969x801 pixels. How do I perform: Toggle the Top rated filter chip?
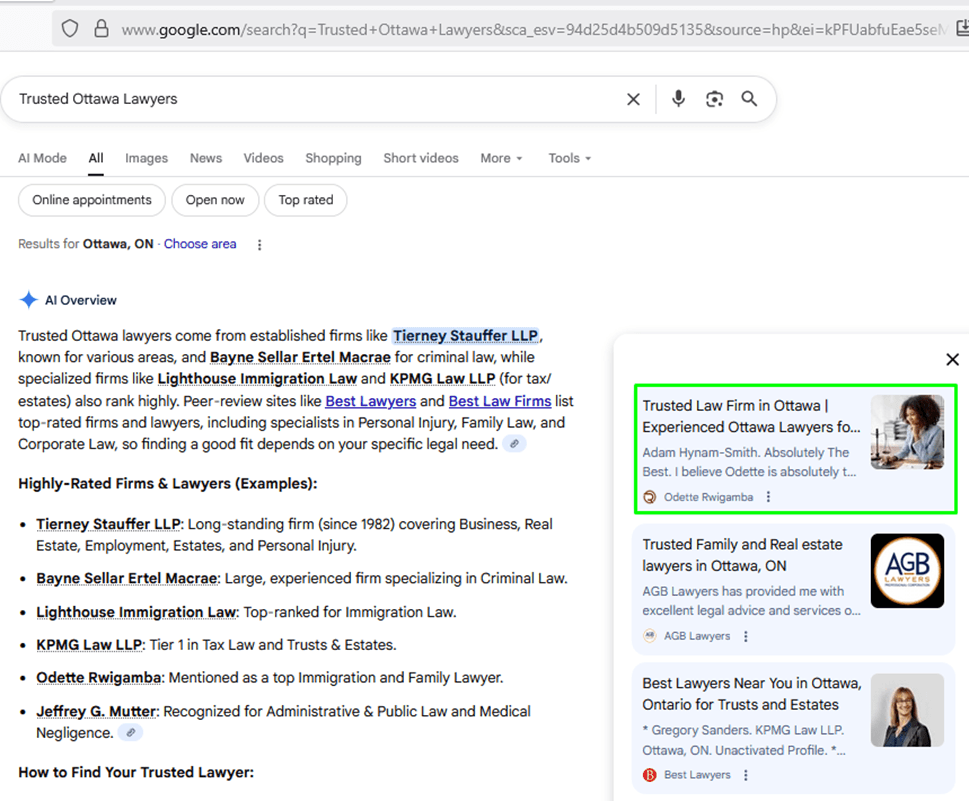[x=305, y=200]
